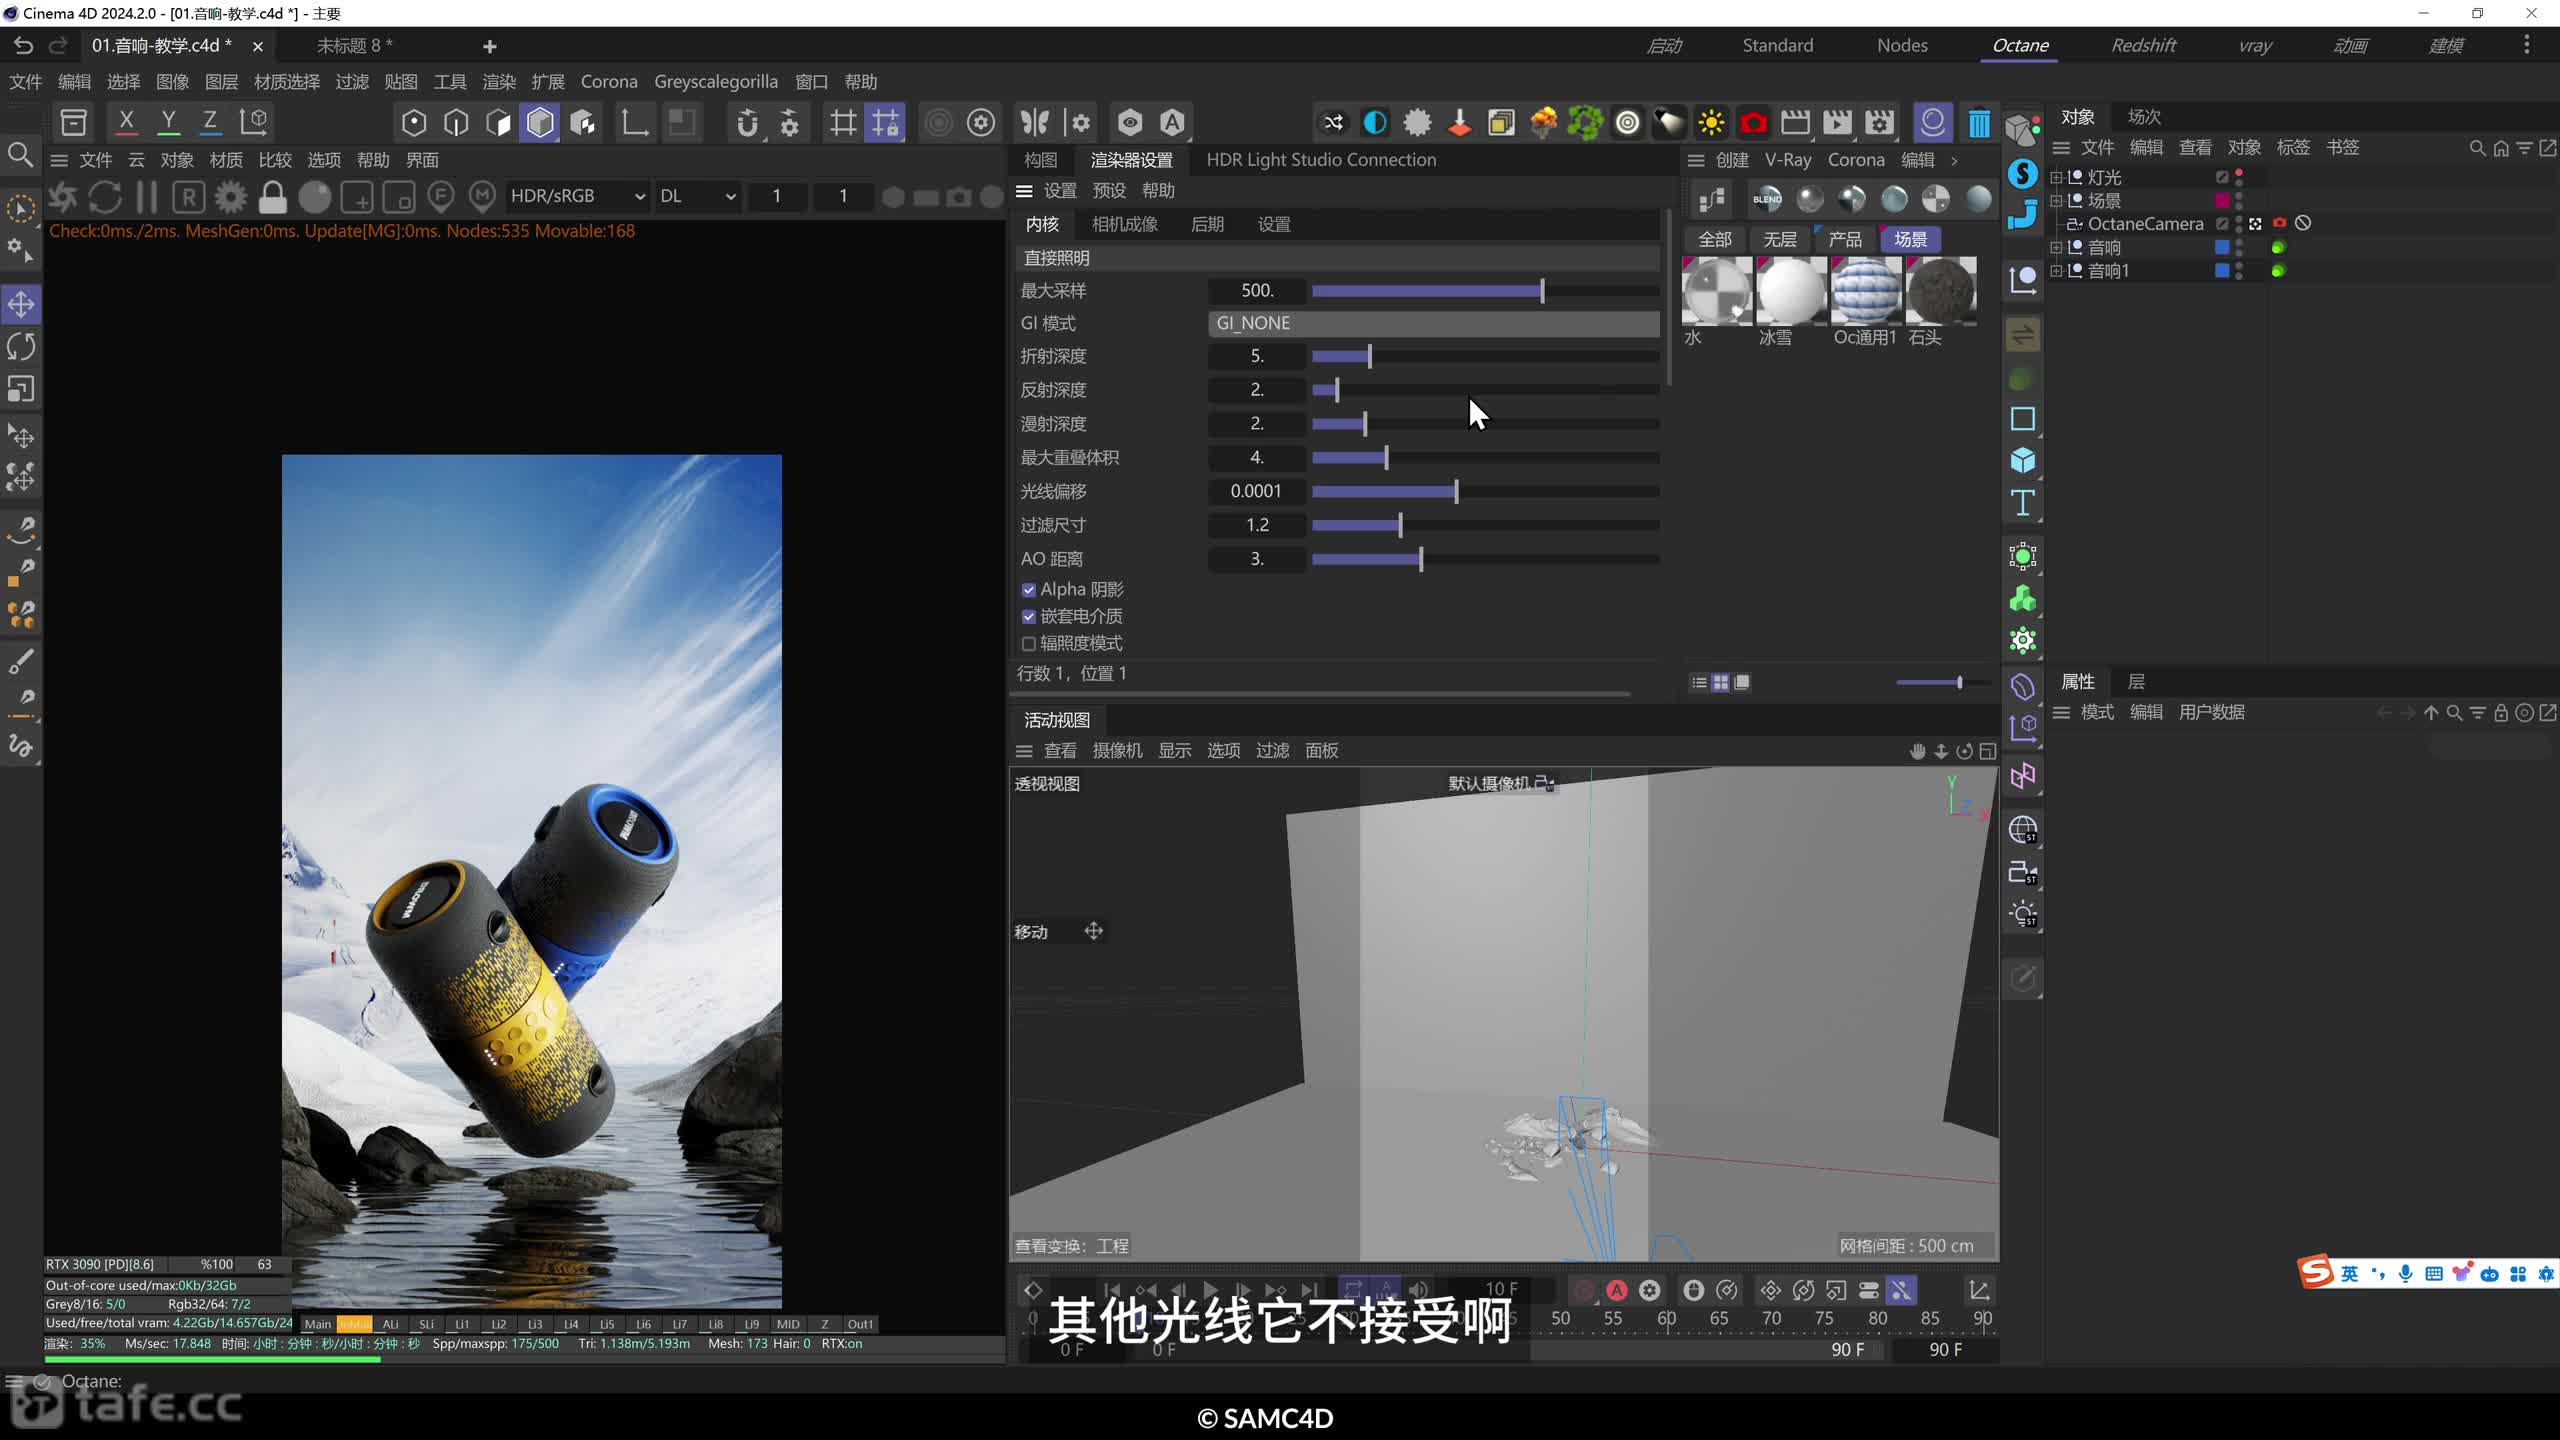
Task: Click the trash can icon in Octane toolbar
Action: tap(1979, 123)
